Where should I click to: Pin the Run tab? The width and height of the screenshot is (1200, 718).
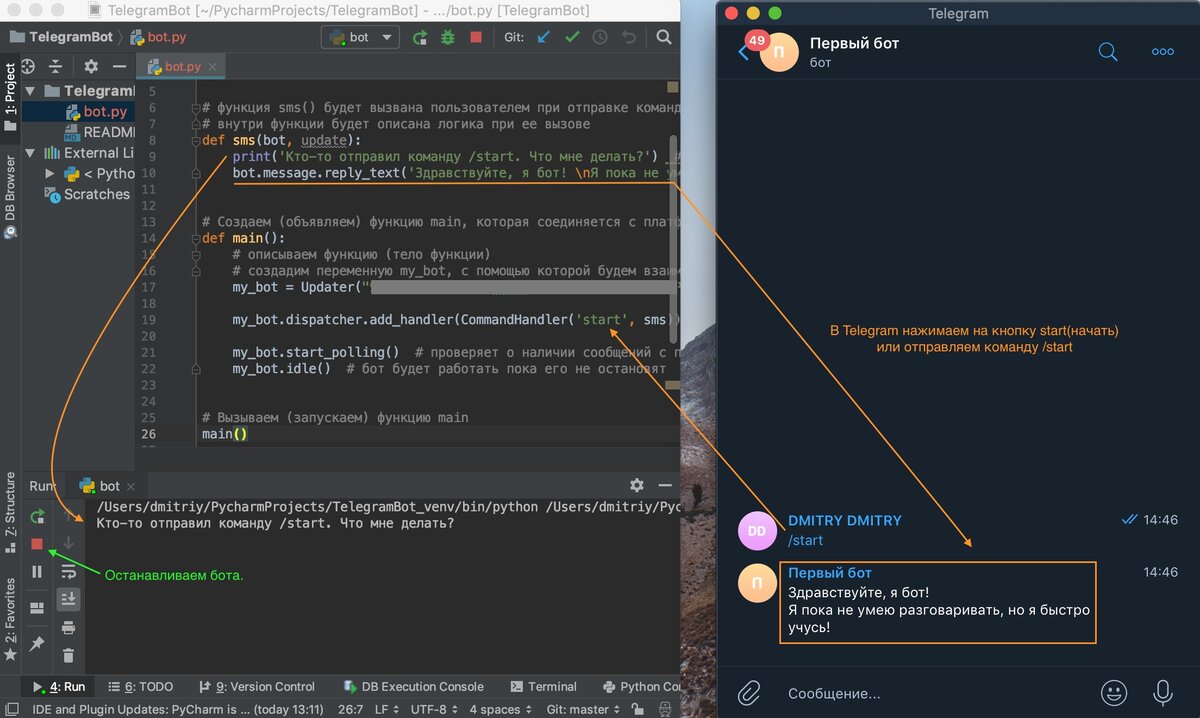click(37, 645)
